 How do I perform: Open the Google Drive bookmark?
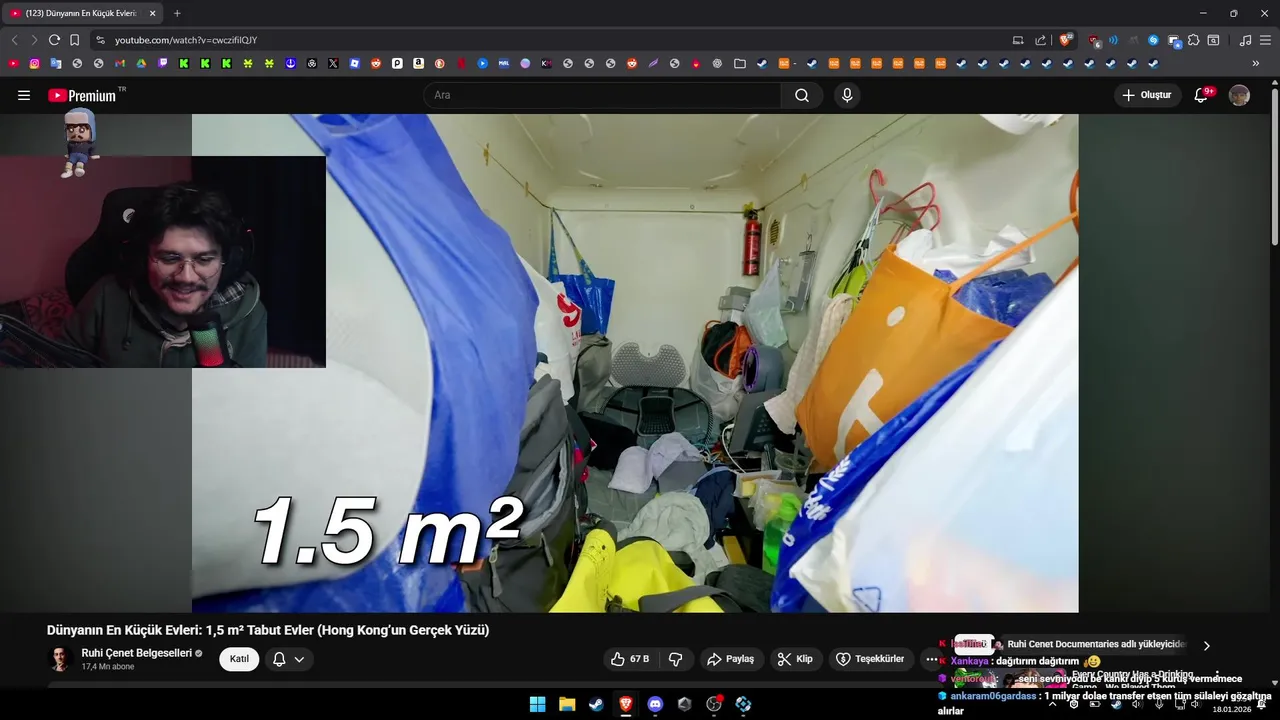click(x=141, y=63)
